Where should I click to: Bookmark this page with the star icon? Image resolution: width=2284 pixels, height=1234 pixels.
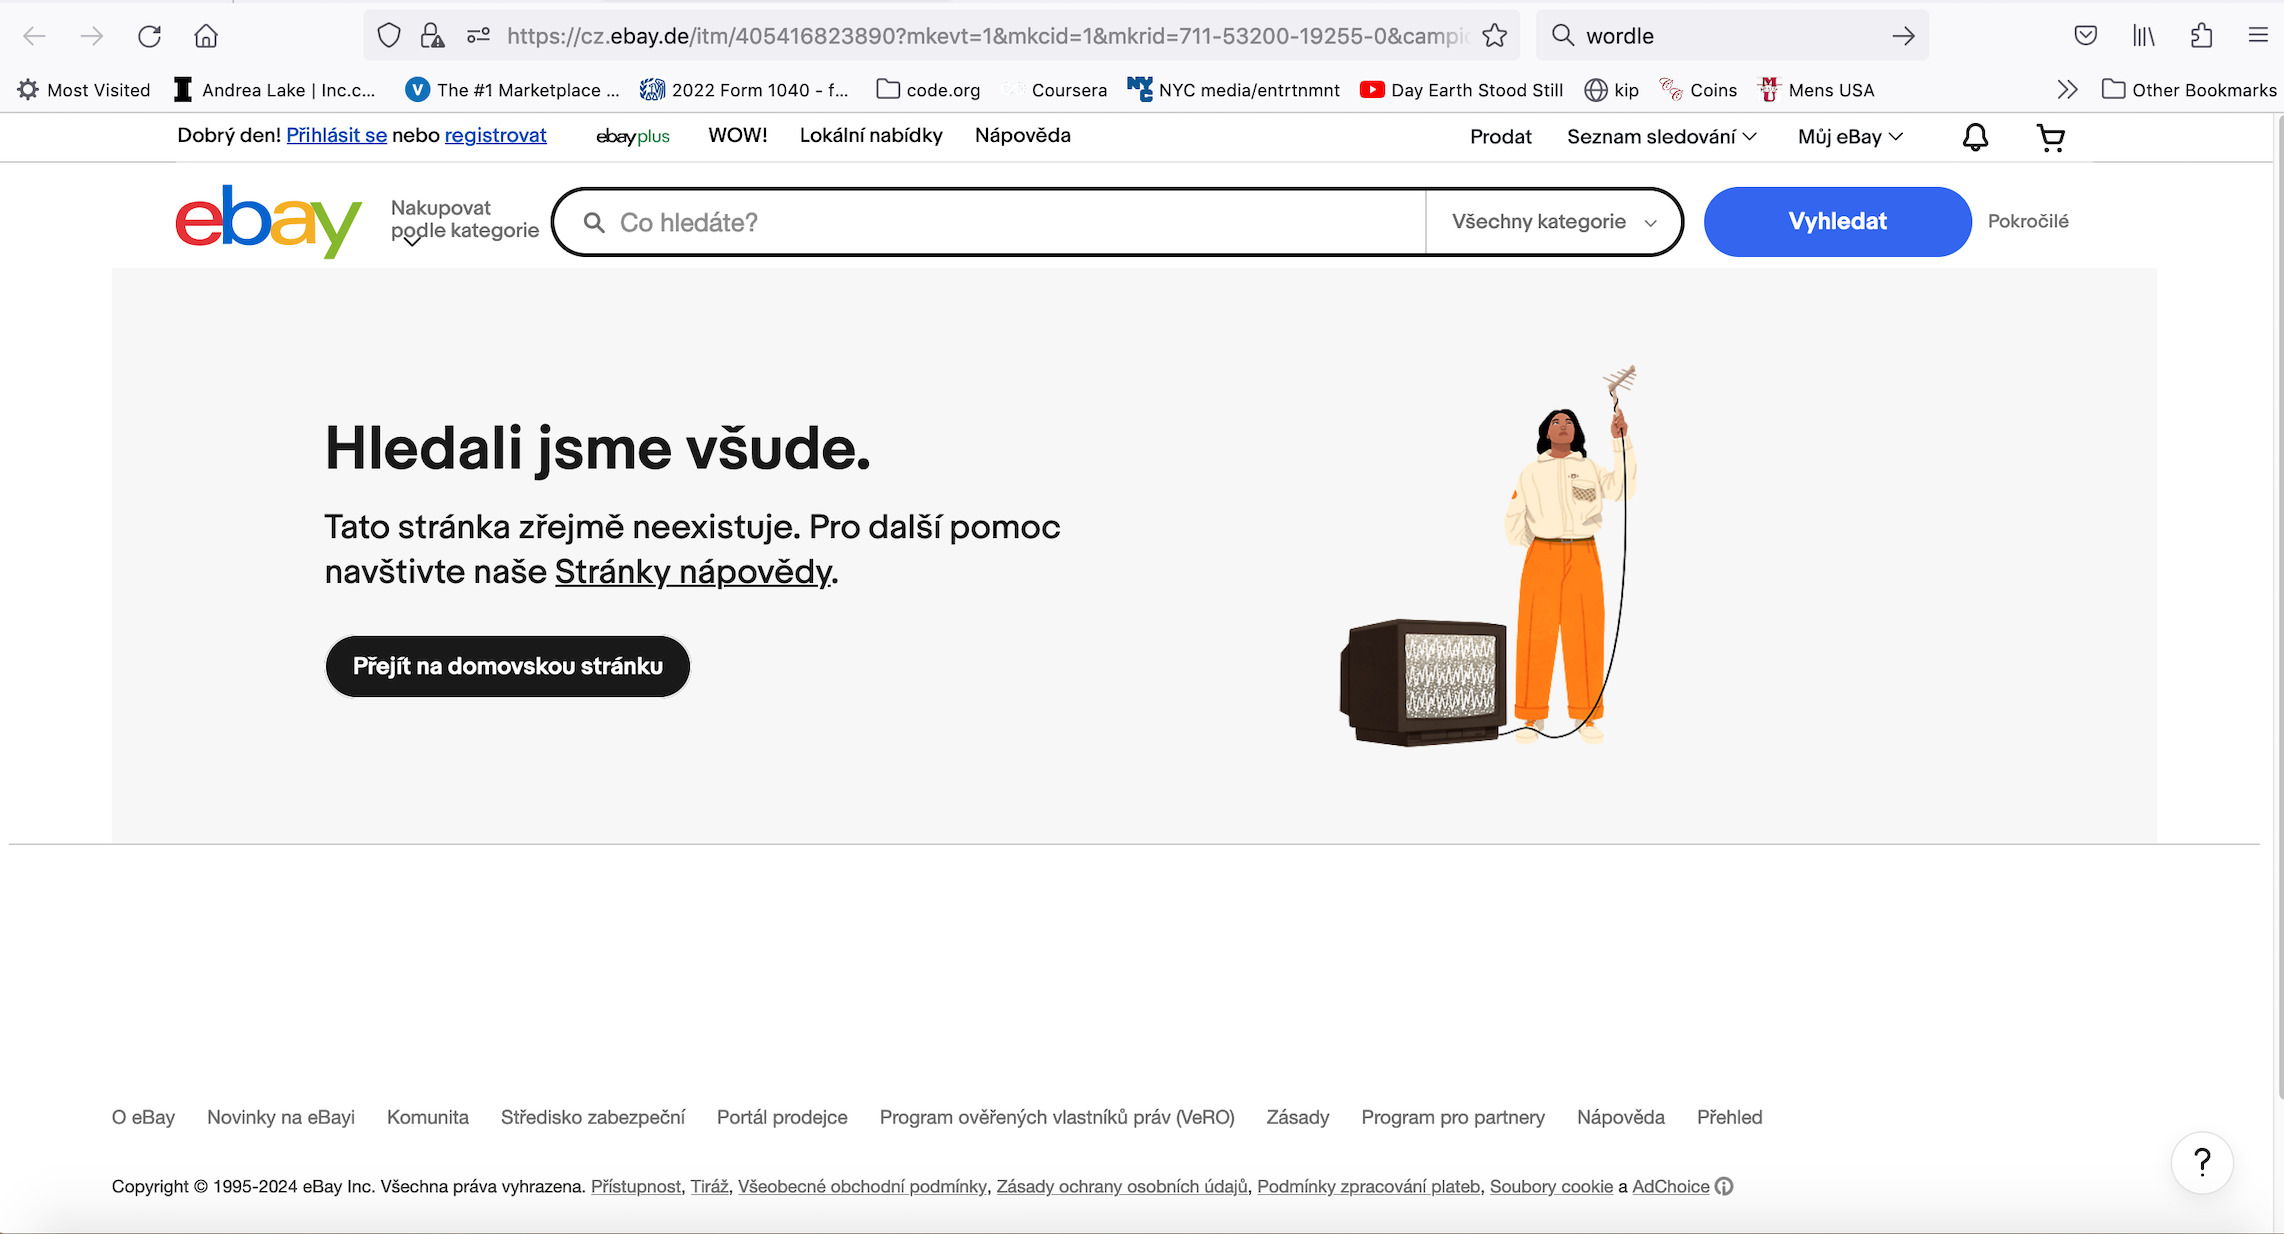tap(1495, 36)
